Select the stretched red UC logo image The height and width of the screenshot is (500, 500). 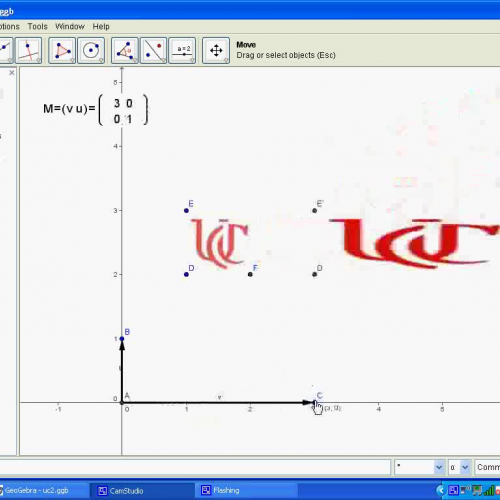point(414,243)
